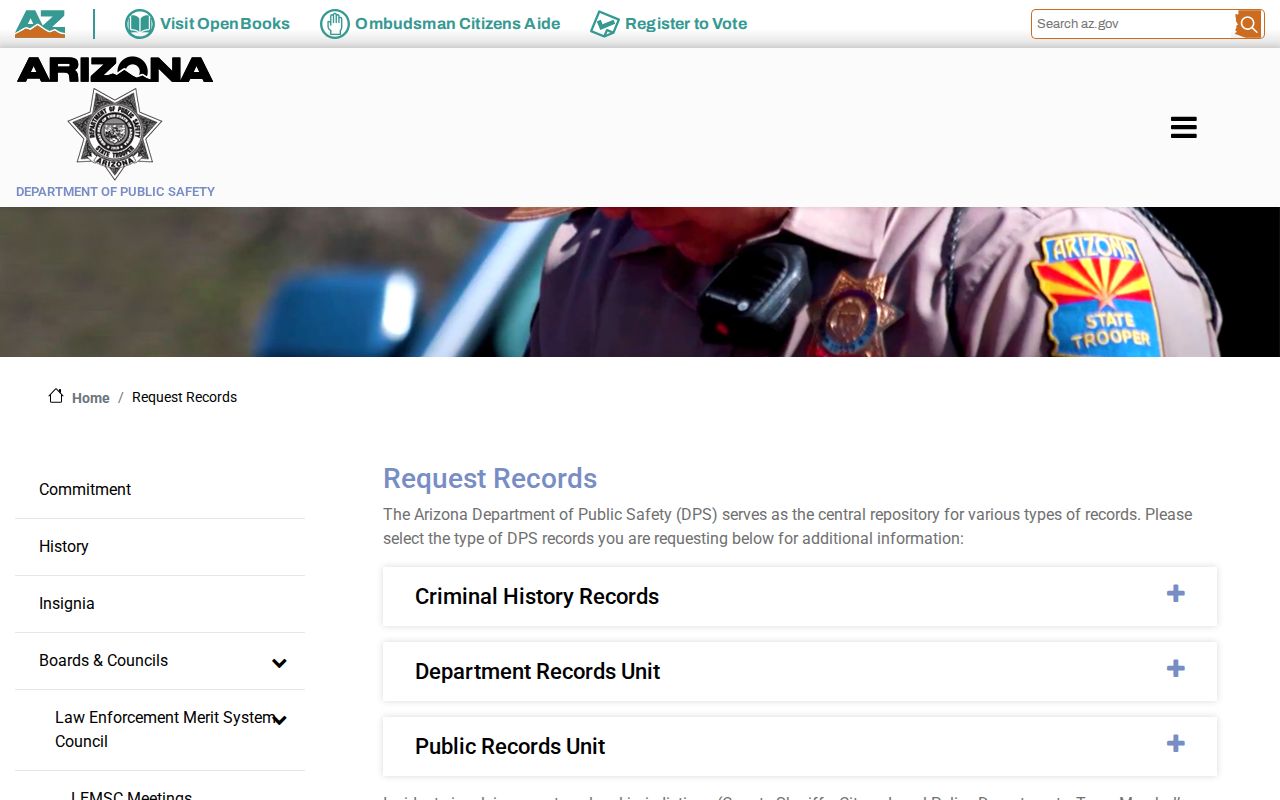Open the hamburger navigation menu
This screenshot has width=1280, height=800.
tap(1184, 127)
